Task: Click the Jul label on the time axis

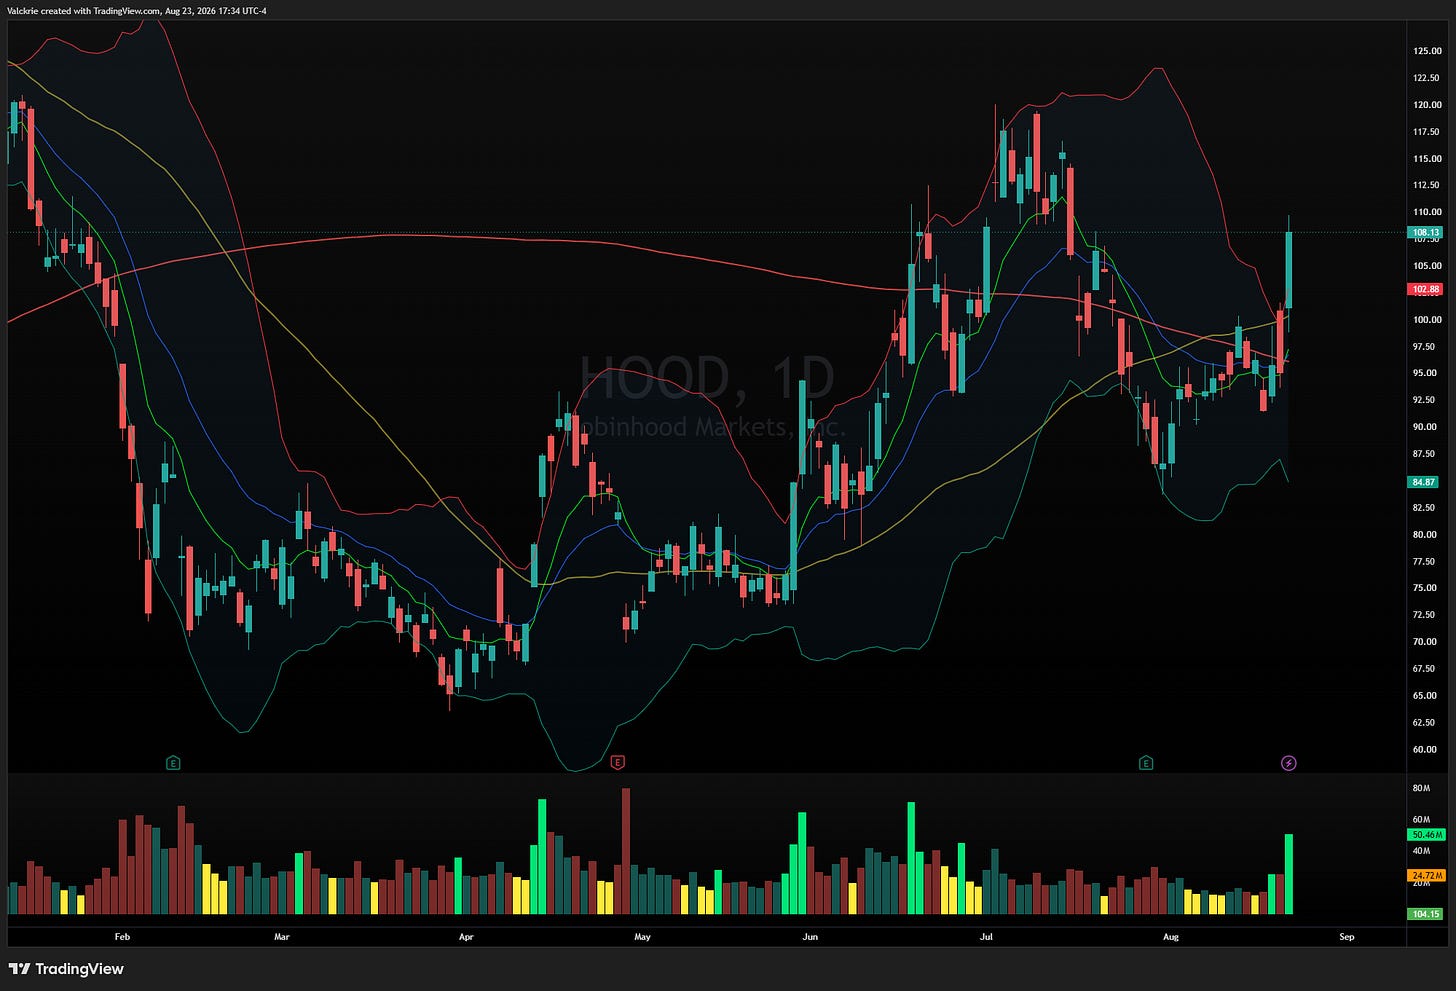Action: pyautogui.click(x=986, y=937)
